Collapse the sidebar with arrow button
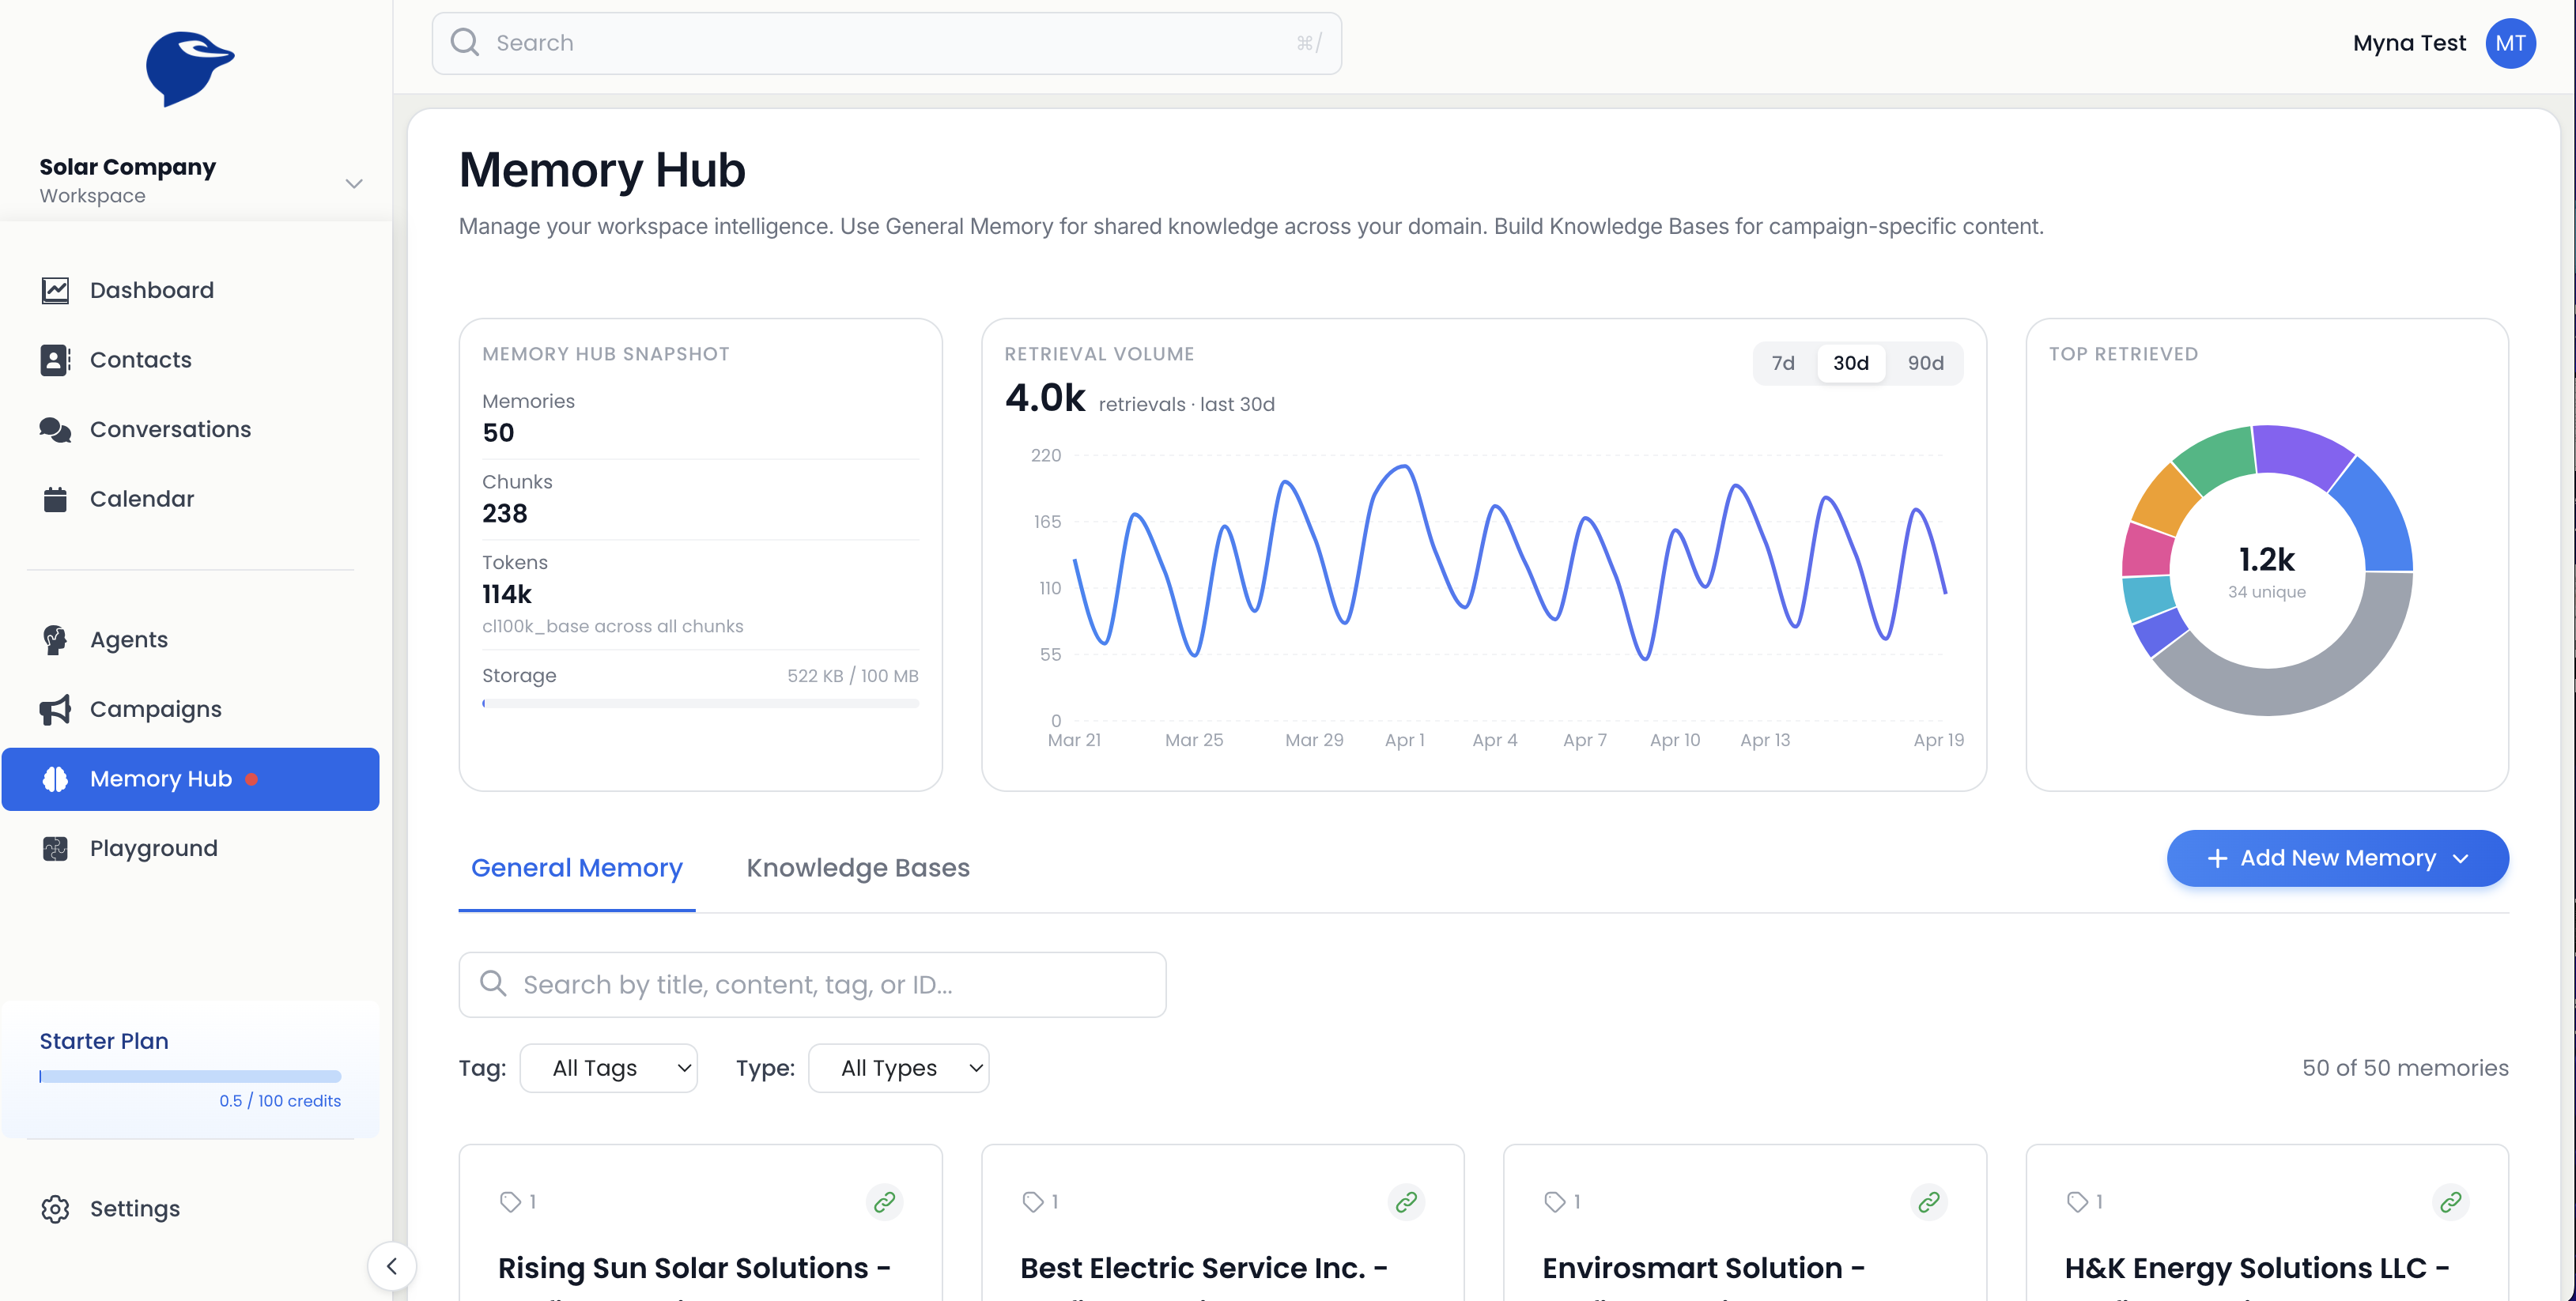The image size is (2576, 1301). [x=391, y=1266]
